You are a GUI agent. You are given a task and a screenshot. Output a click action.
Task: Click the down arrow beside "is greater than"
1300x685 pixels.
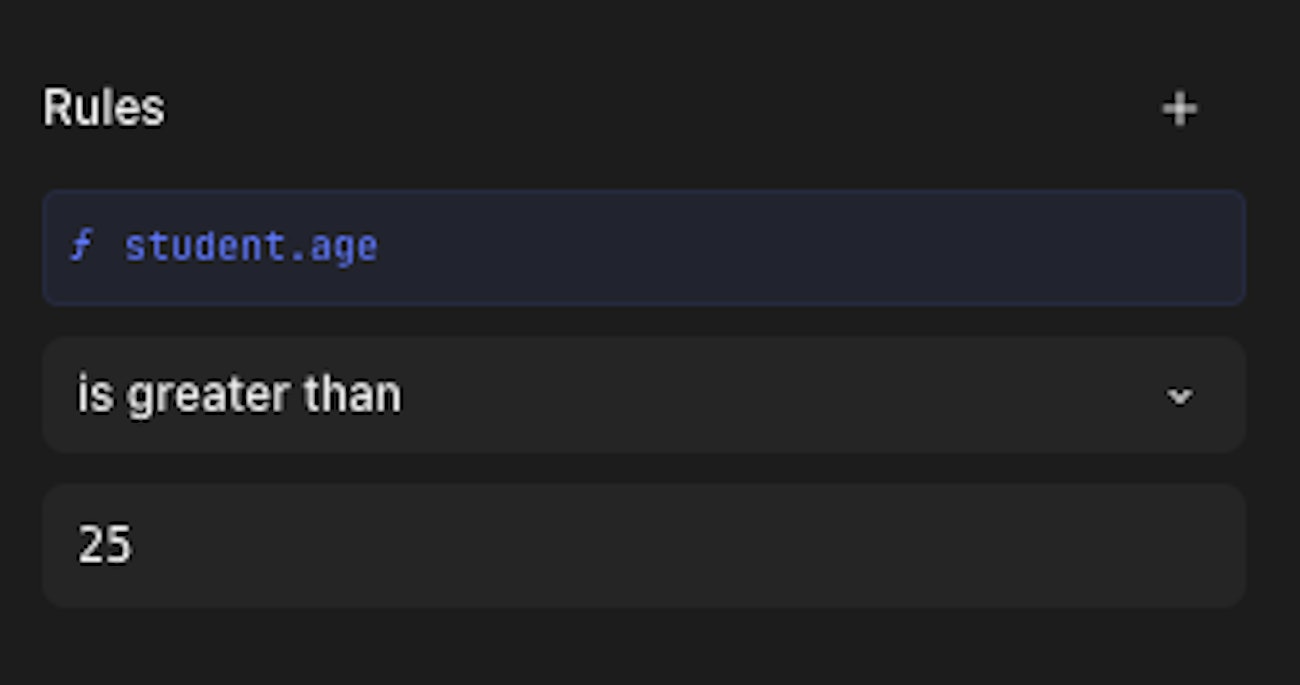(x=1180, y=396)
